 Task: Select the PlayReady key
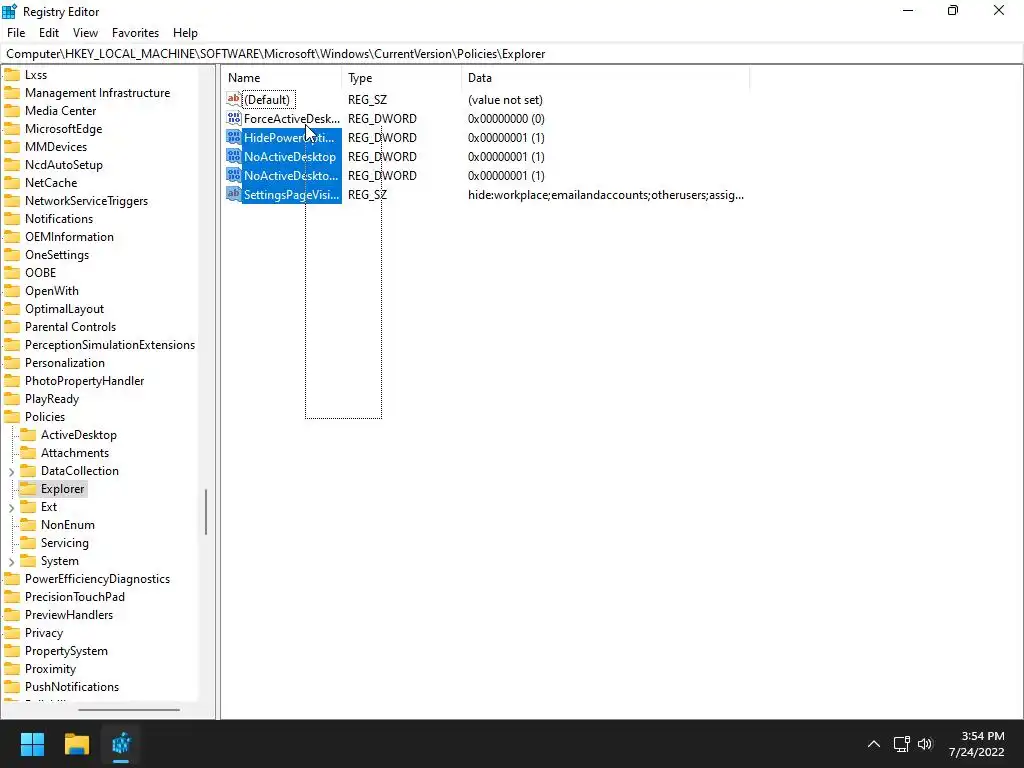(x=52, y=399)
